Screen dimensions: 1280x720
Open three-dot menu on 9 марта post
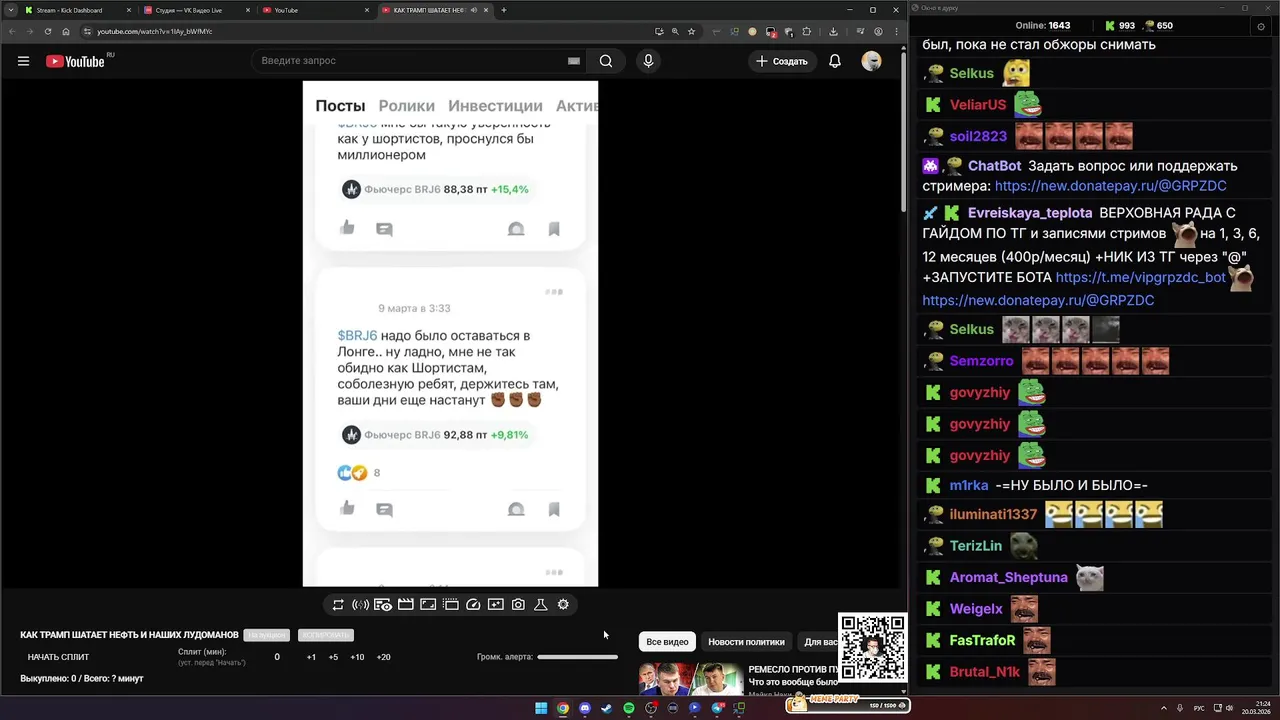coord(554,292)
